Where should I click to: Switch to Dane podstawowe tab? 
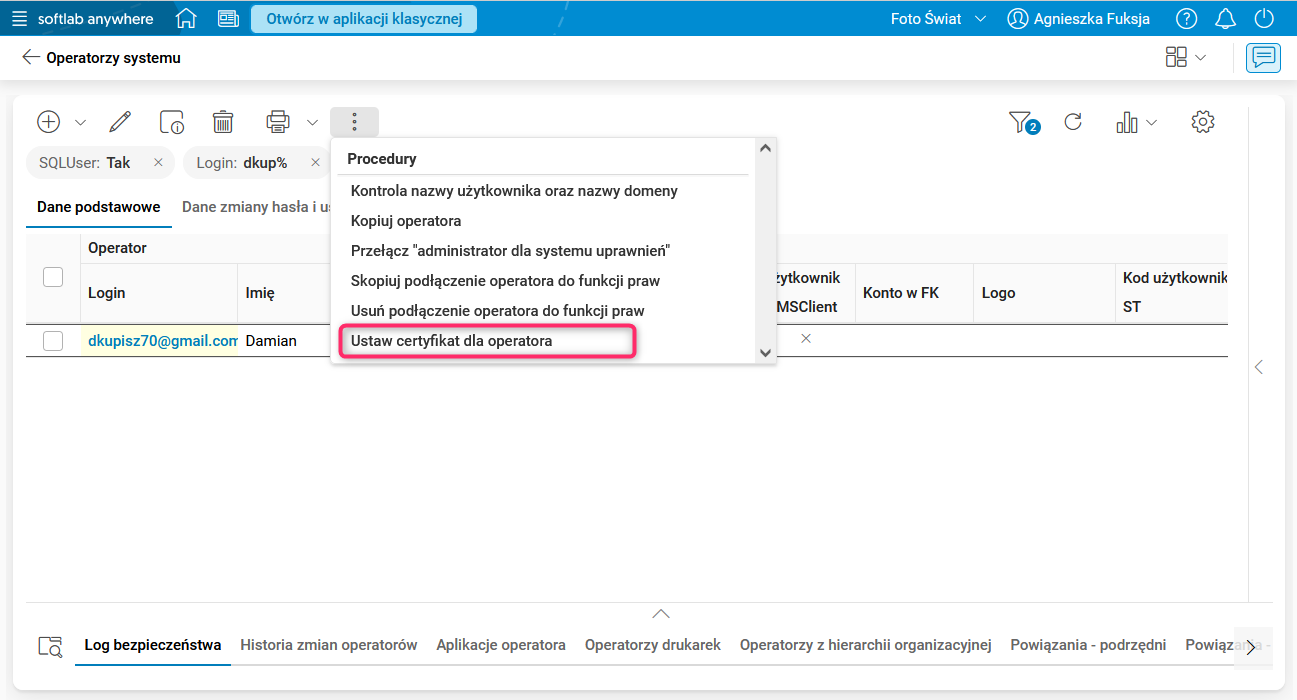99,207
